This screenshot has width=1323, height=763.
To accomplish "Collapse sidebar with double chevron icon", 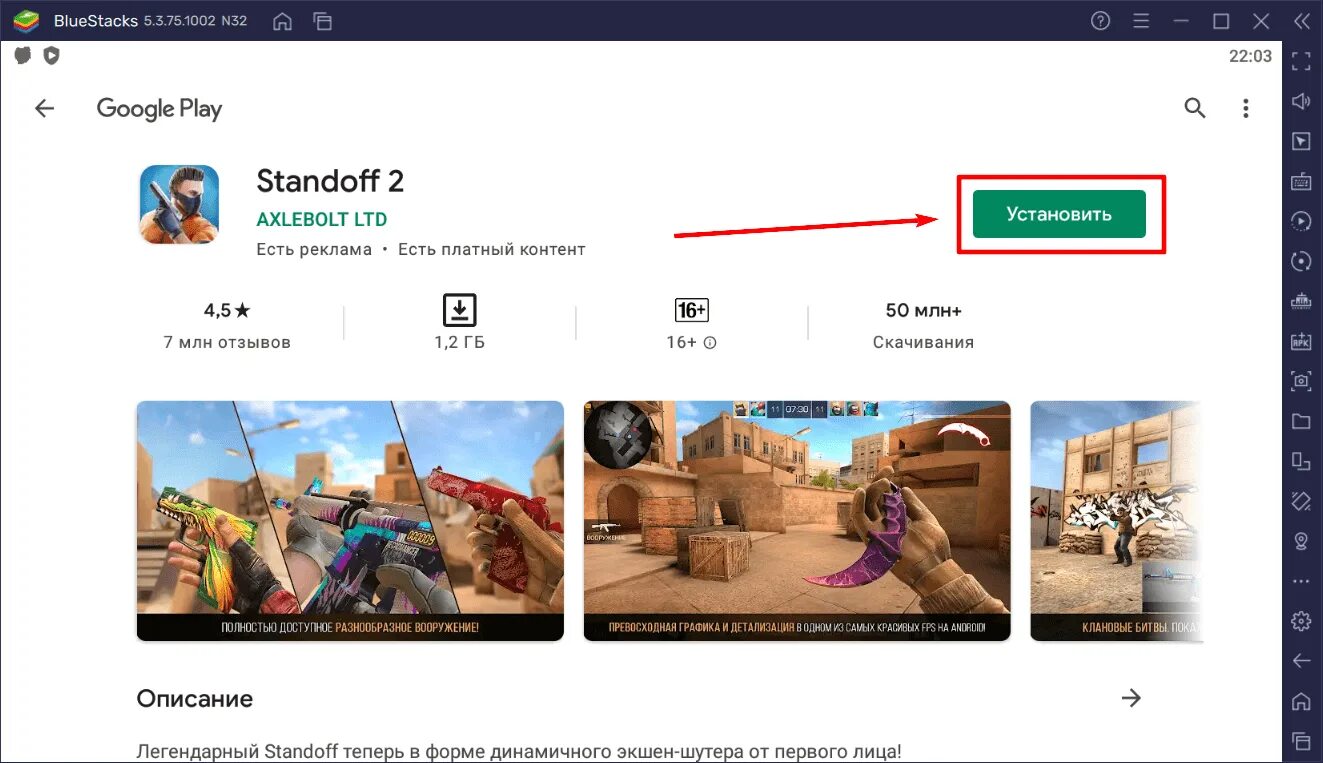I will click(x=1301, y=21).
